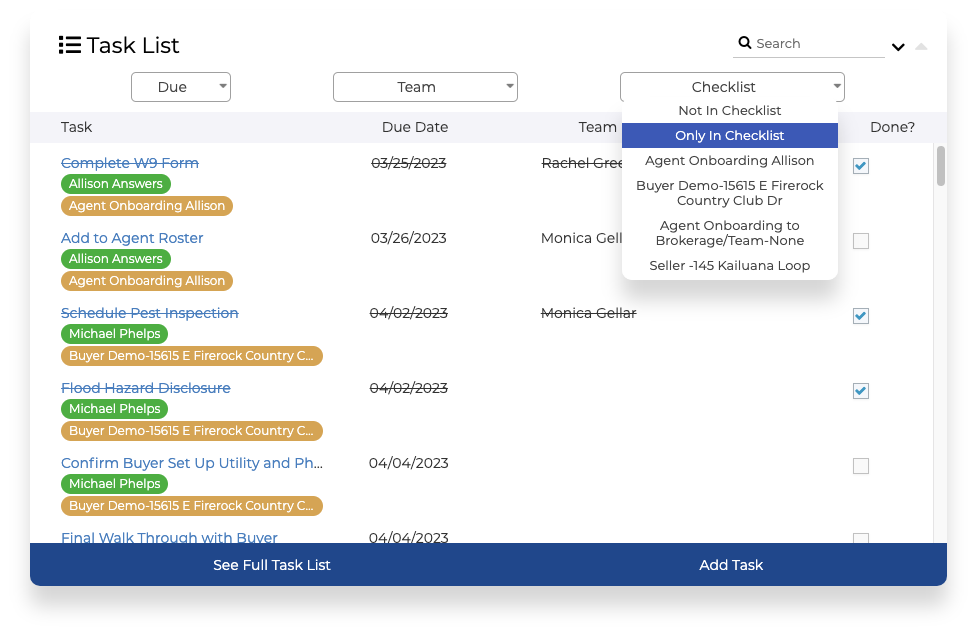The image size is (977, 636).
Task: Click the Done? column header
Action: (892, 127)
